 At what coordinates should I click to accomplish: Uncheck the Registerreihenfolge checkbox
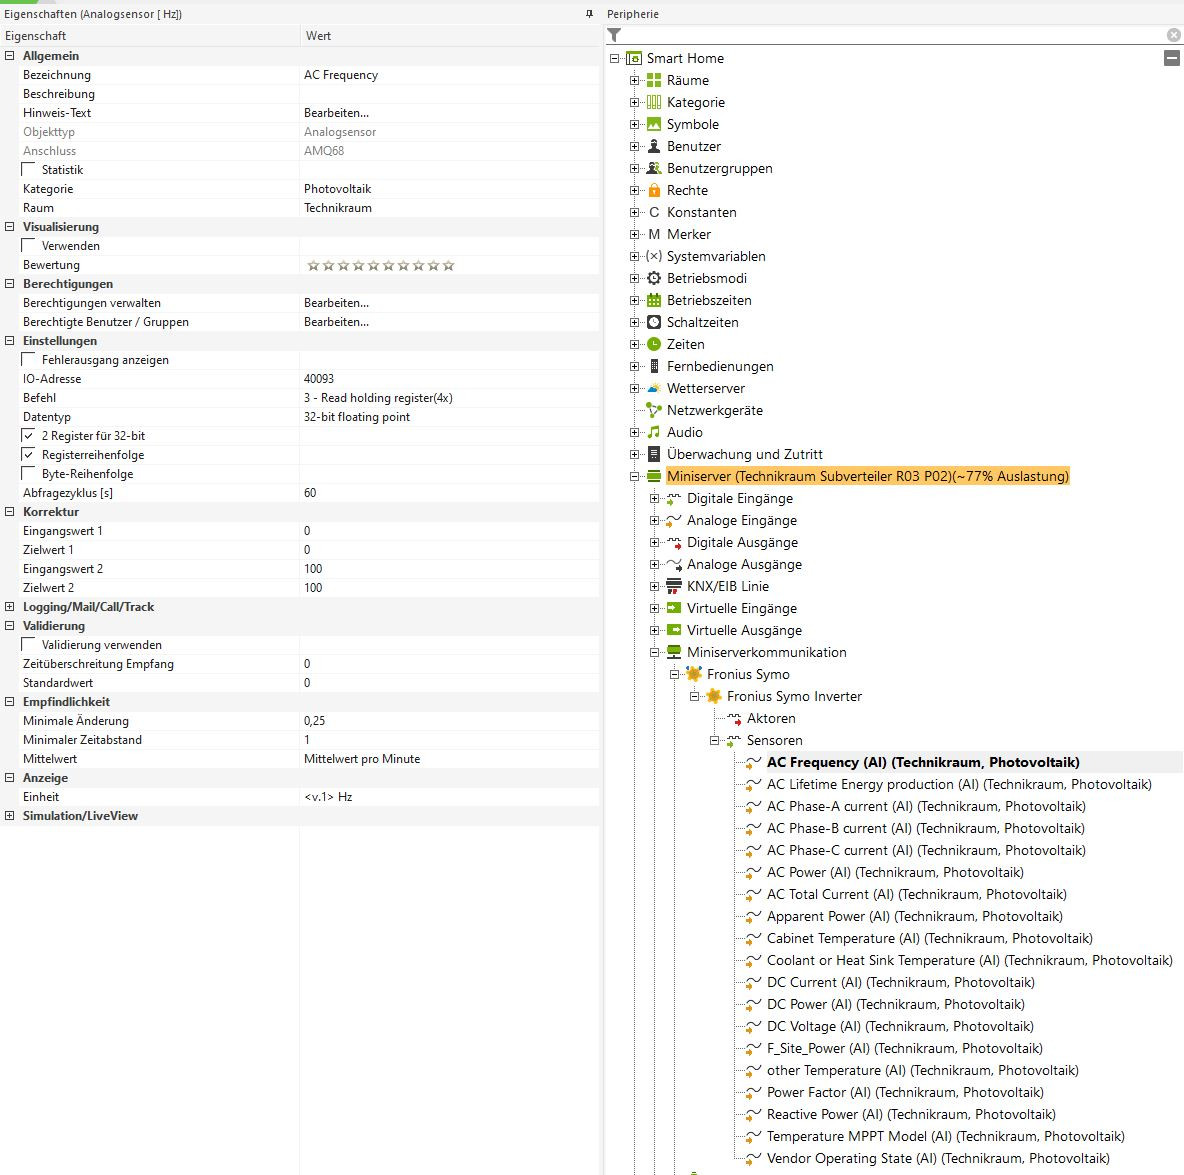[x=29, y=455]
